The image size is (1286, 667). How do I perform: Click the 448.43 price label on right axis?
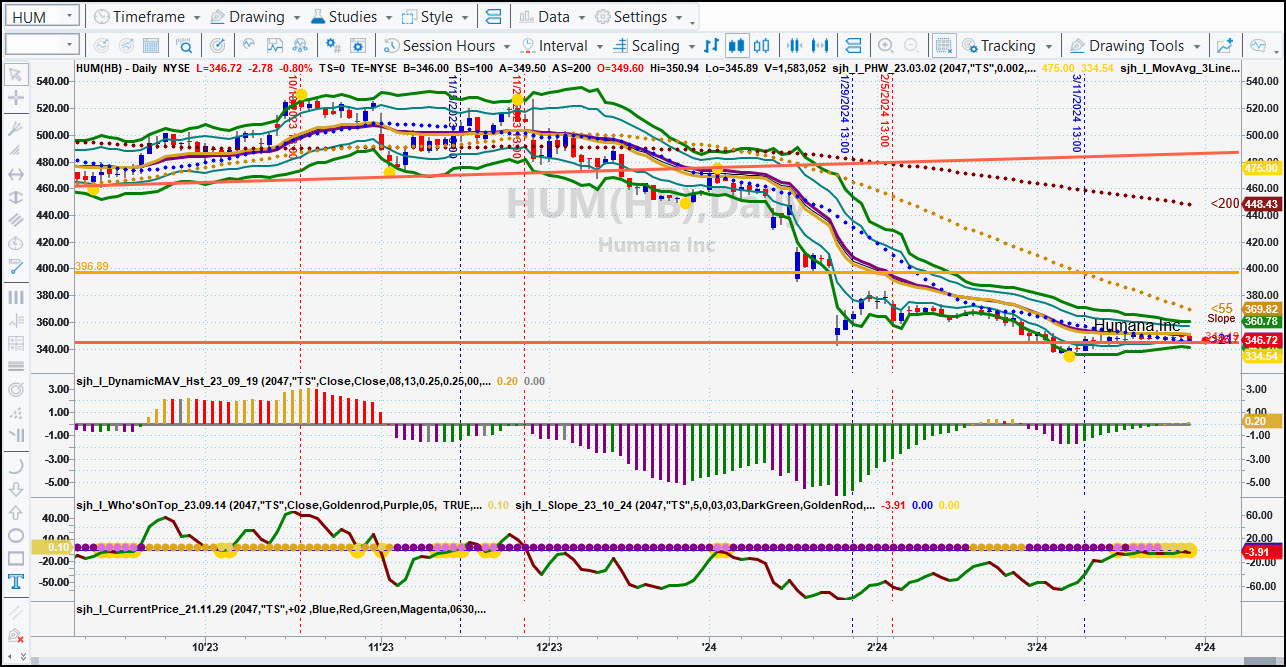pos(1261,204)
